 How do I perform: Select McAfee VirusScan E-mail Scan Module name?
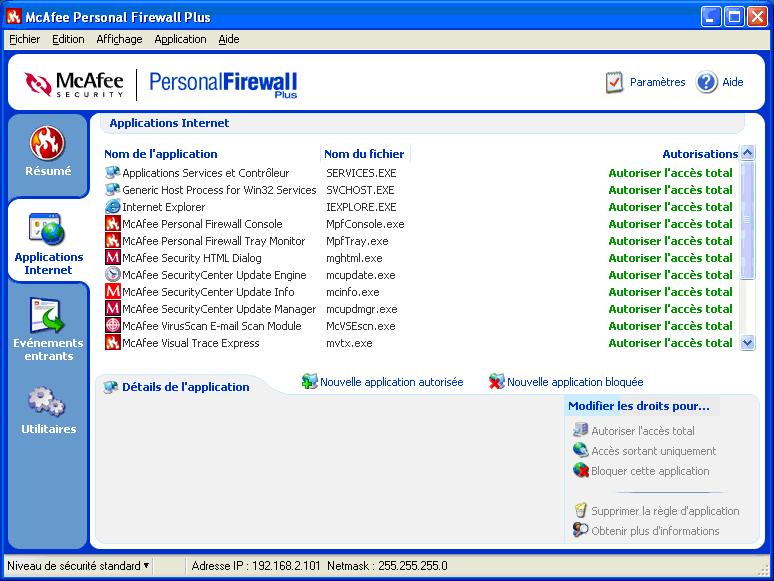(211, 326)
